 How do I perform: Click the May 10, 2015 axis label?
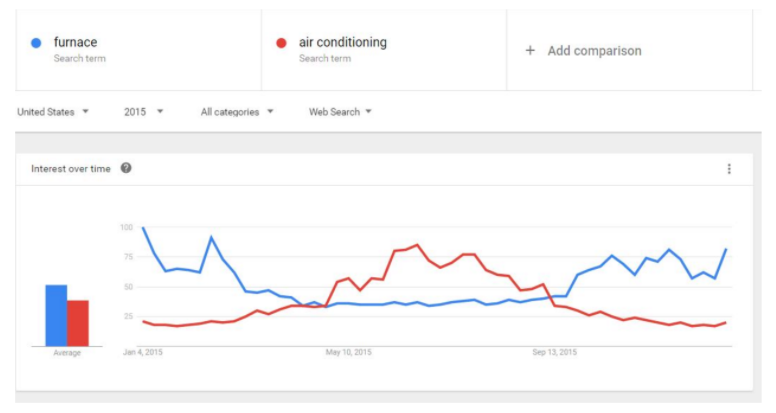pyautogui.click(x=348, y=352)
